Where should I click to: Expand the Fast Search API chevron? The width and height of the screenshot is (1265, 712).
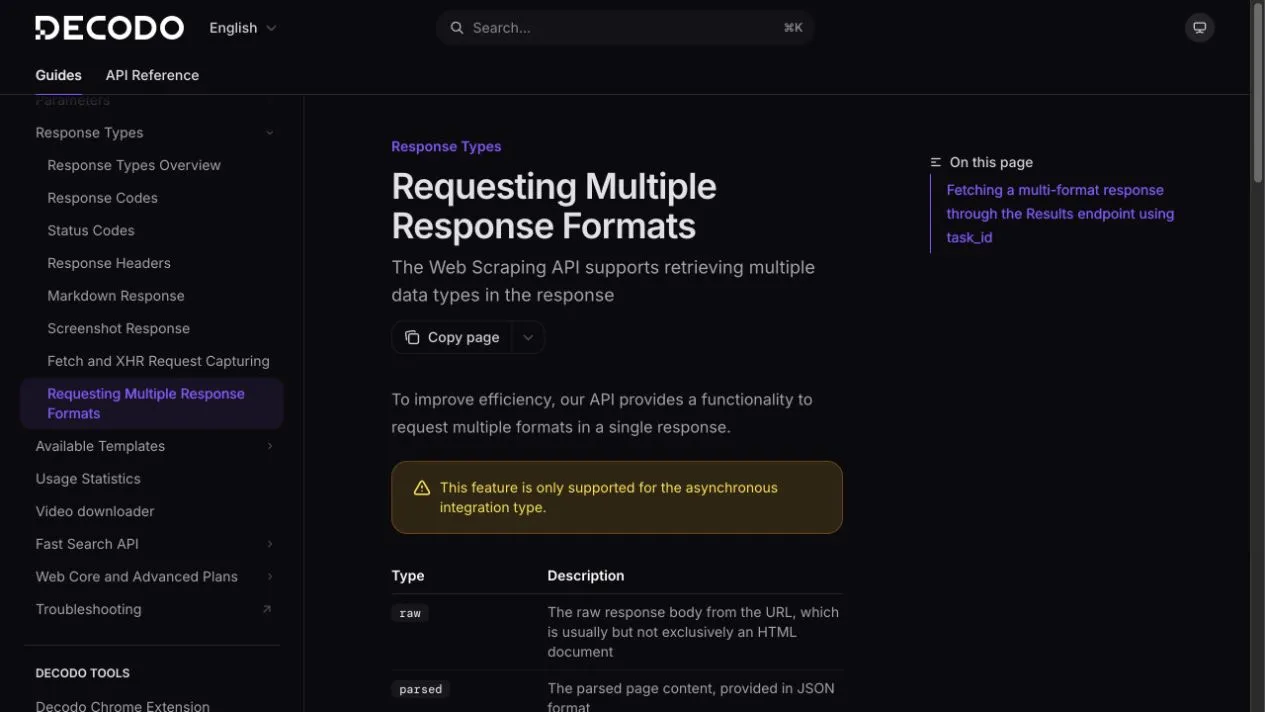tap(269, 544)
